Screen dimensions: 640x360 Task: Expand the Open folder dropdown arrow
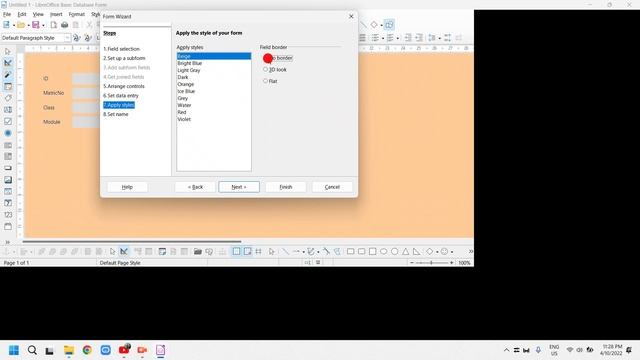pos(28,25)
